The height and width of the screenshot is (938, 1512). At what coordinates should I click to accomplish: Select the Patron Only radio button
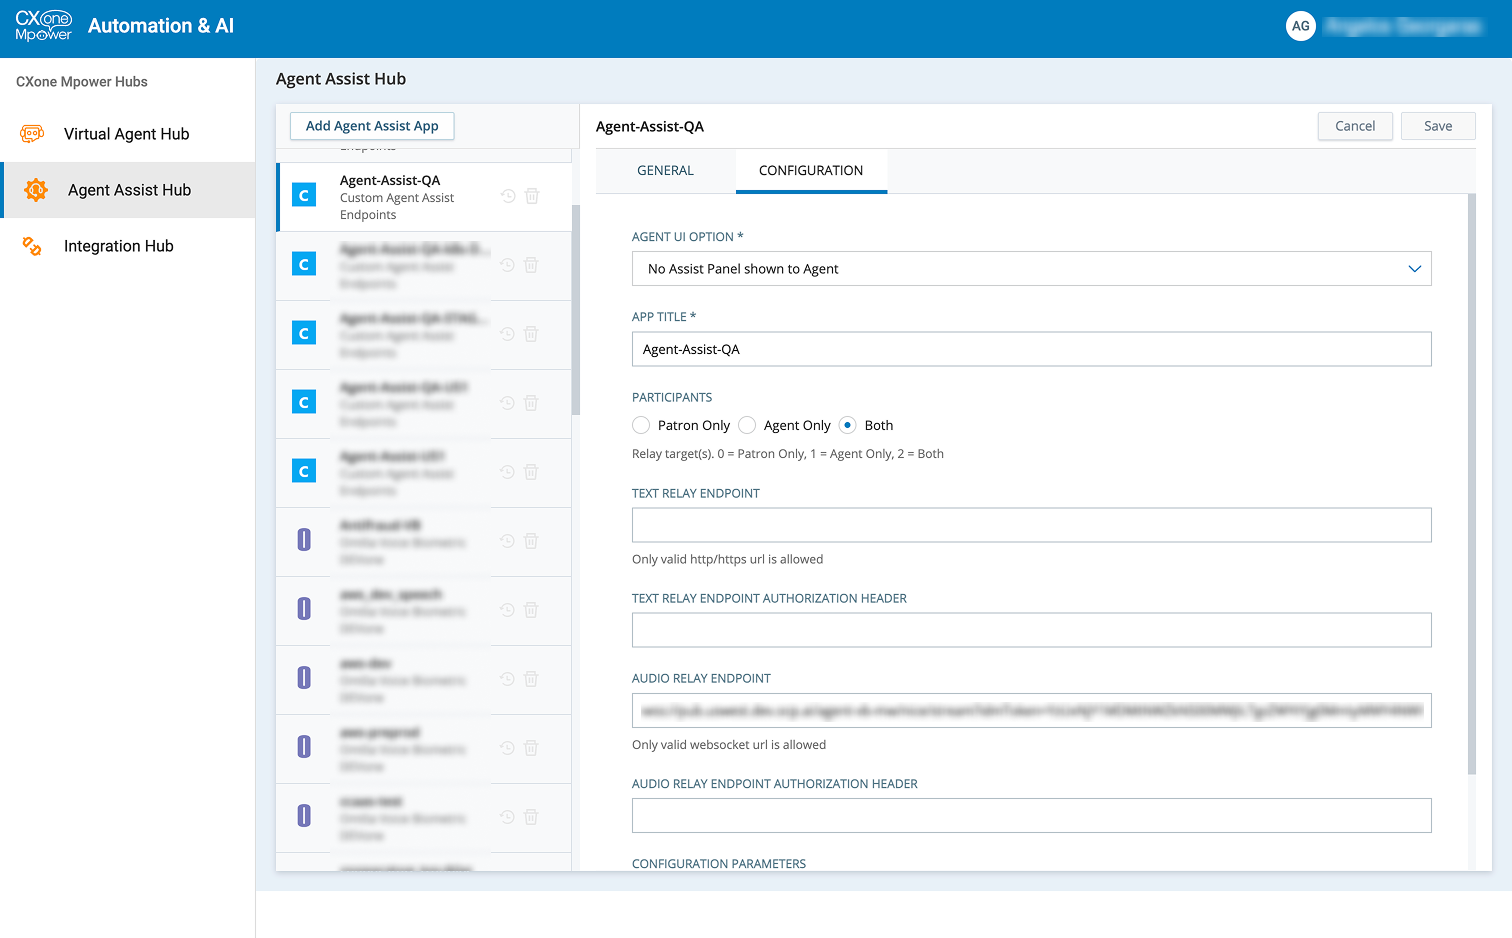641,426
